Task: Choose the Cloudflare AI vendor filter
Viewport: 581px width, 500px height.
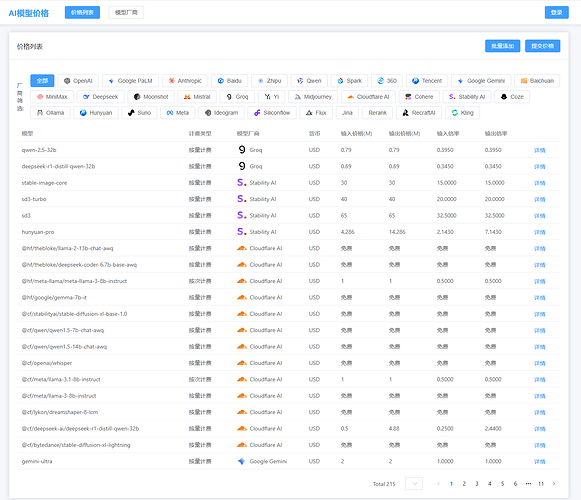Action: coord(368,97)
